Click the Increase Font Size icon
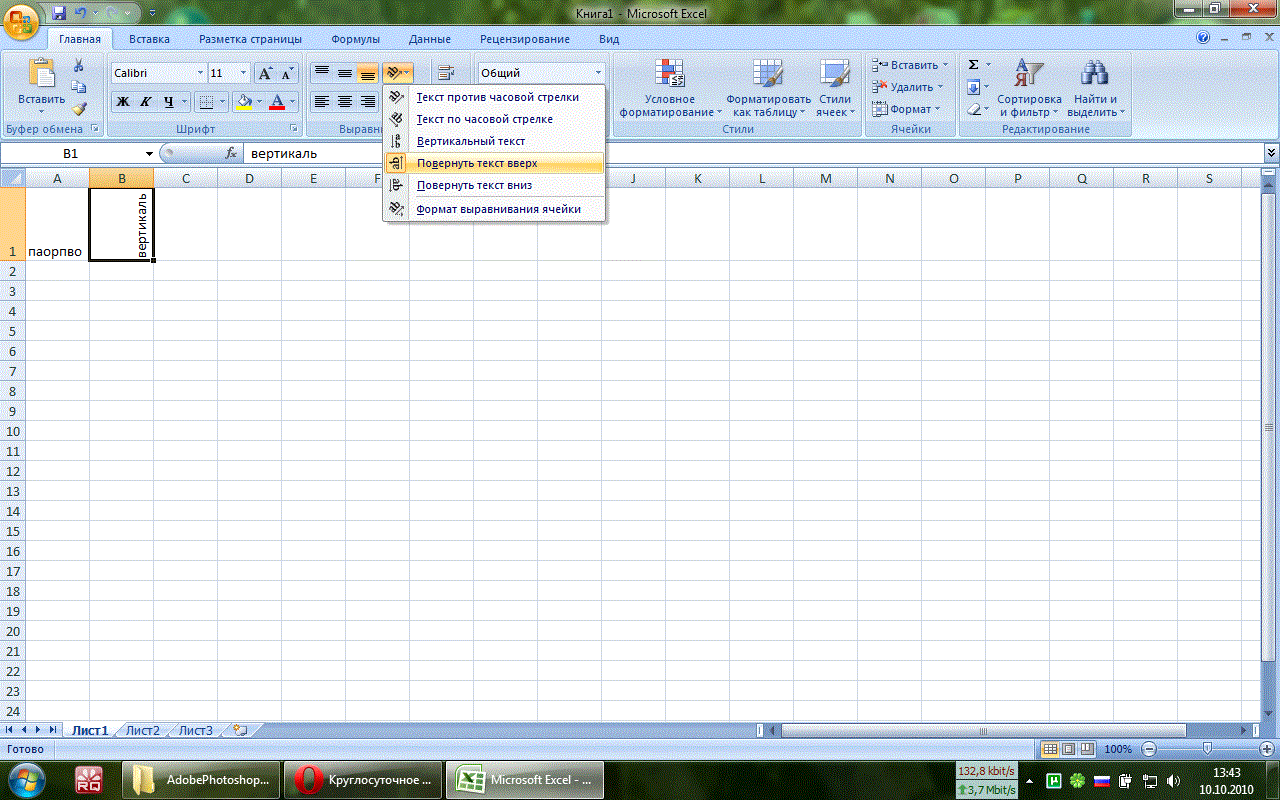 266,73
